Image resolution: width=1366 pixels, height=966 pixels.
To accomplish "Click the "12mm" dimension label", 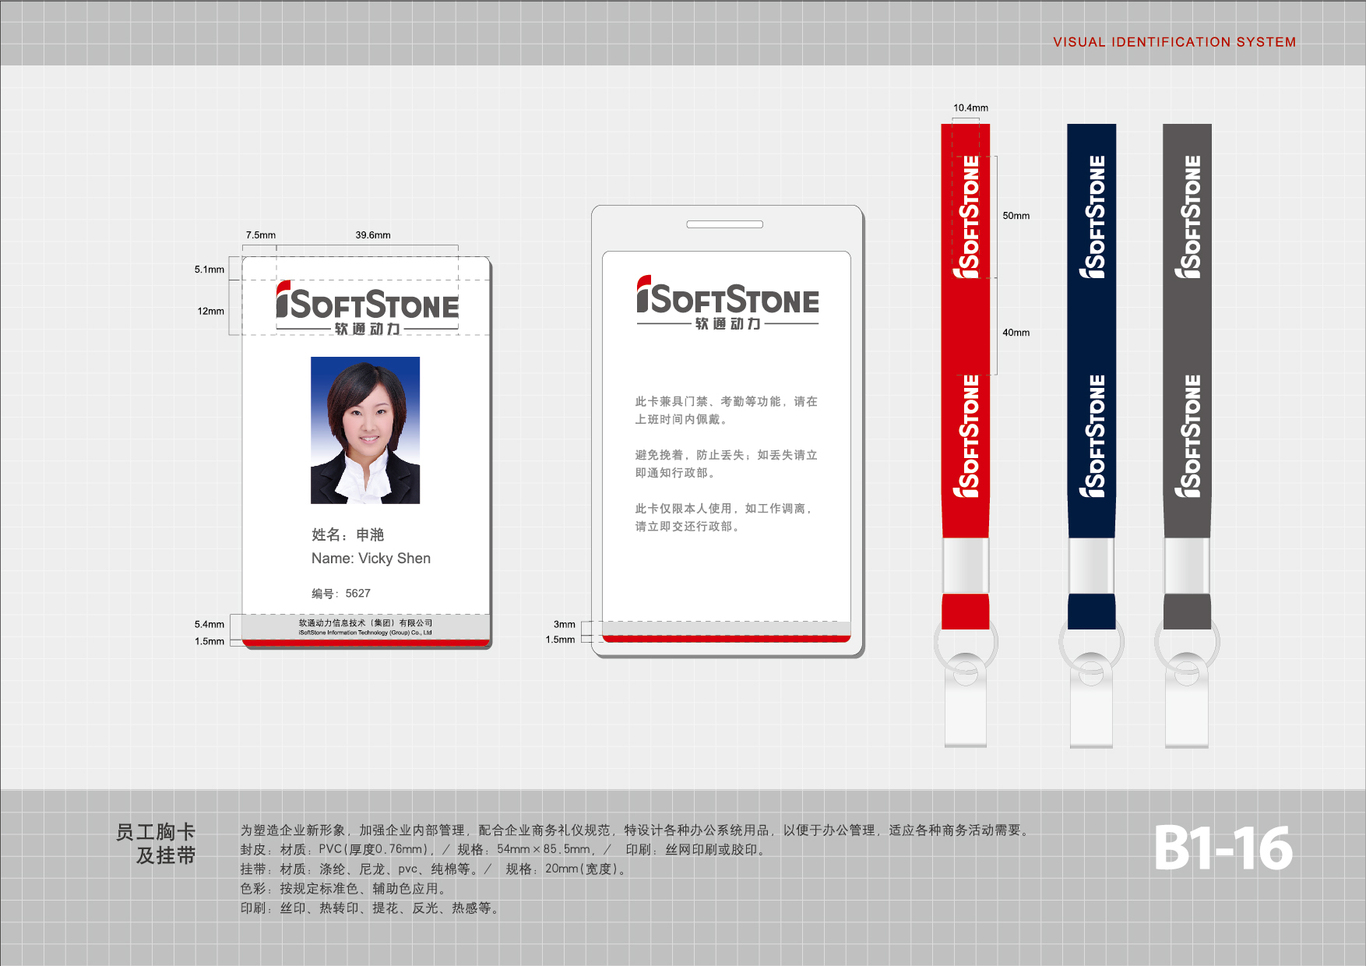I will tap(211, 311).
